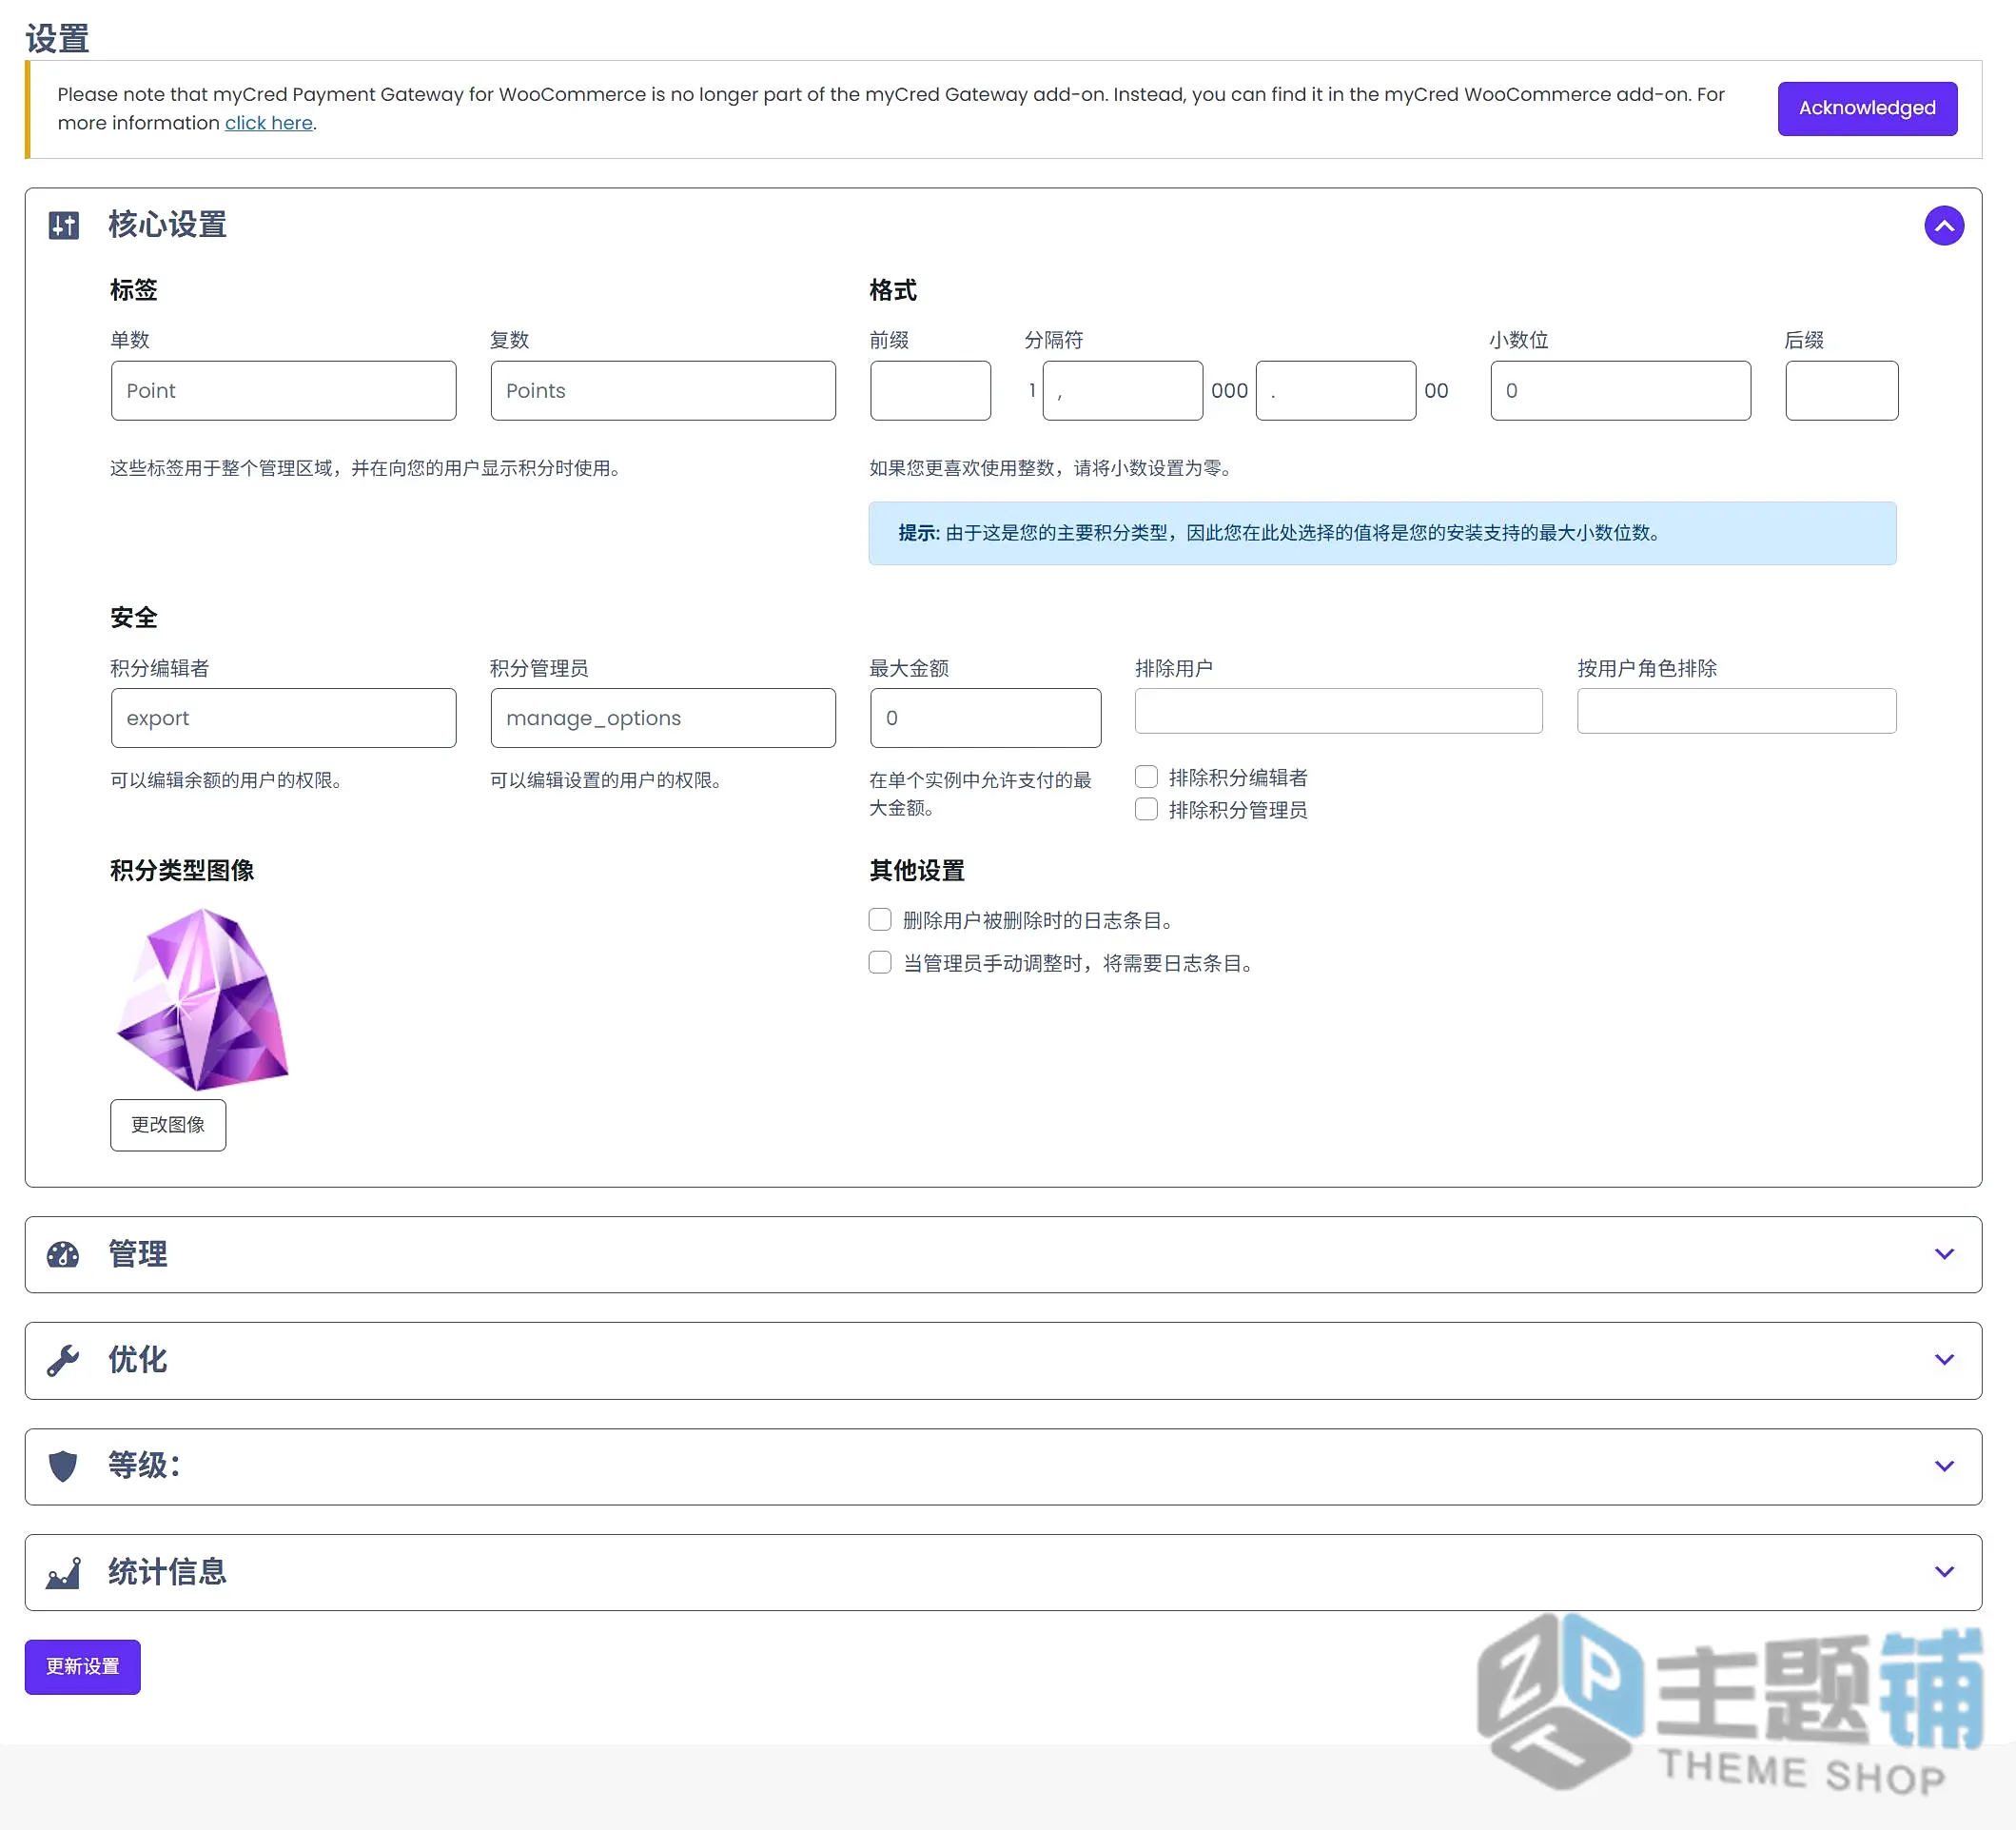Focus the 积分编辑者 field with export
The width and height of the screenshot is (2016, 1830).
pyautogui.click(x=283, y=718)
